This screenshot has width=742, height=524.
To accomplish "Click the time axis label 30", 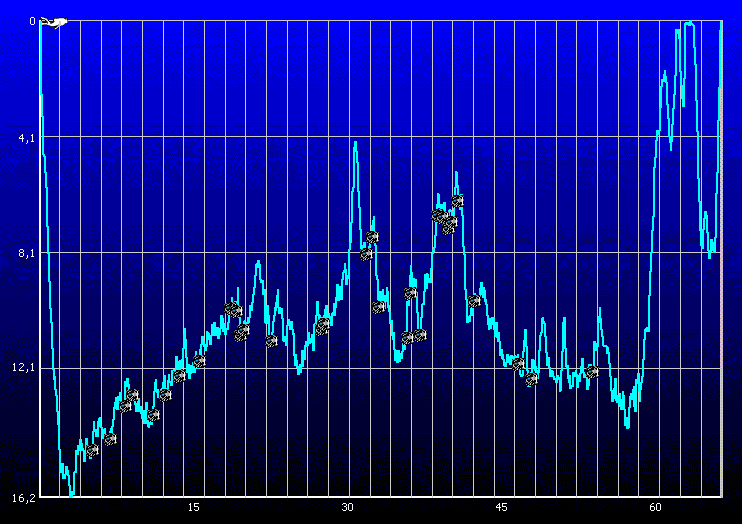I will (347, 507).
